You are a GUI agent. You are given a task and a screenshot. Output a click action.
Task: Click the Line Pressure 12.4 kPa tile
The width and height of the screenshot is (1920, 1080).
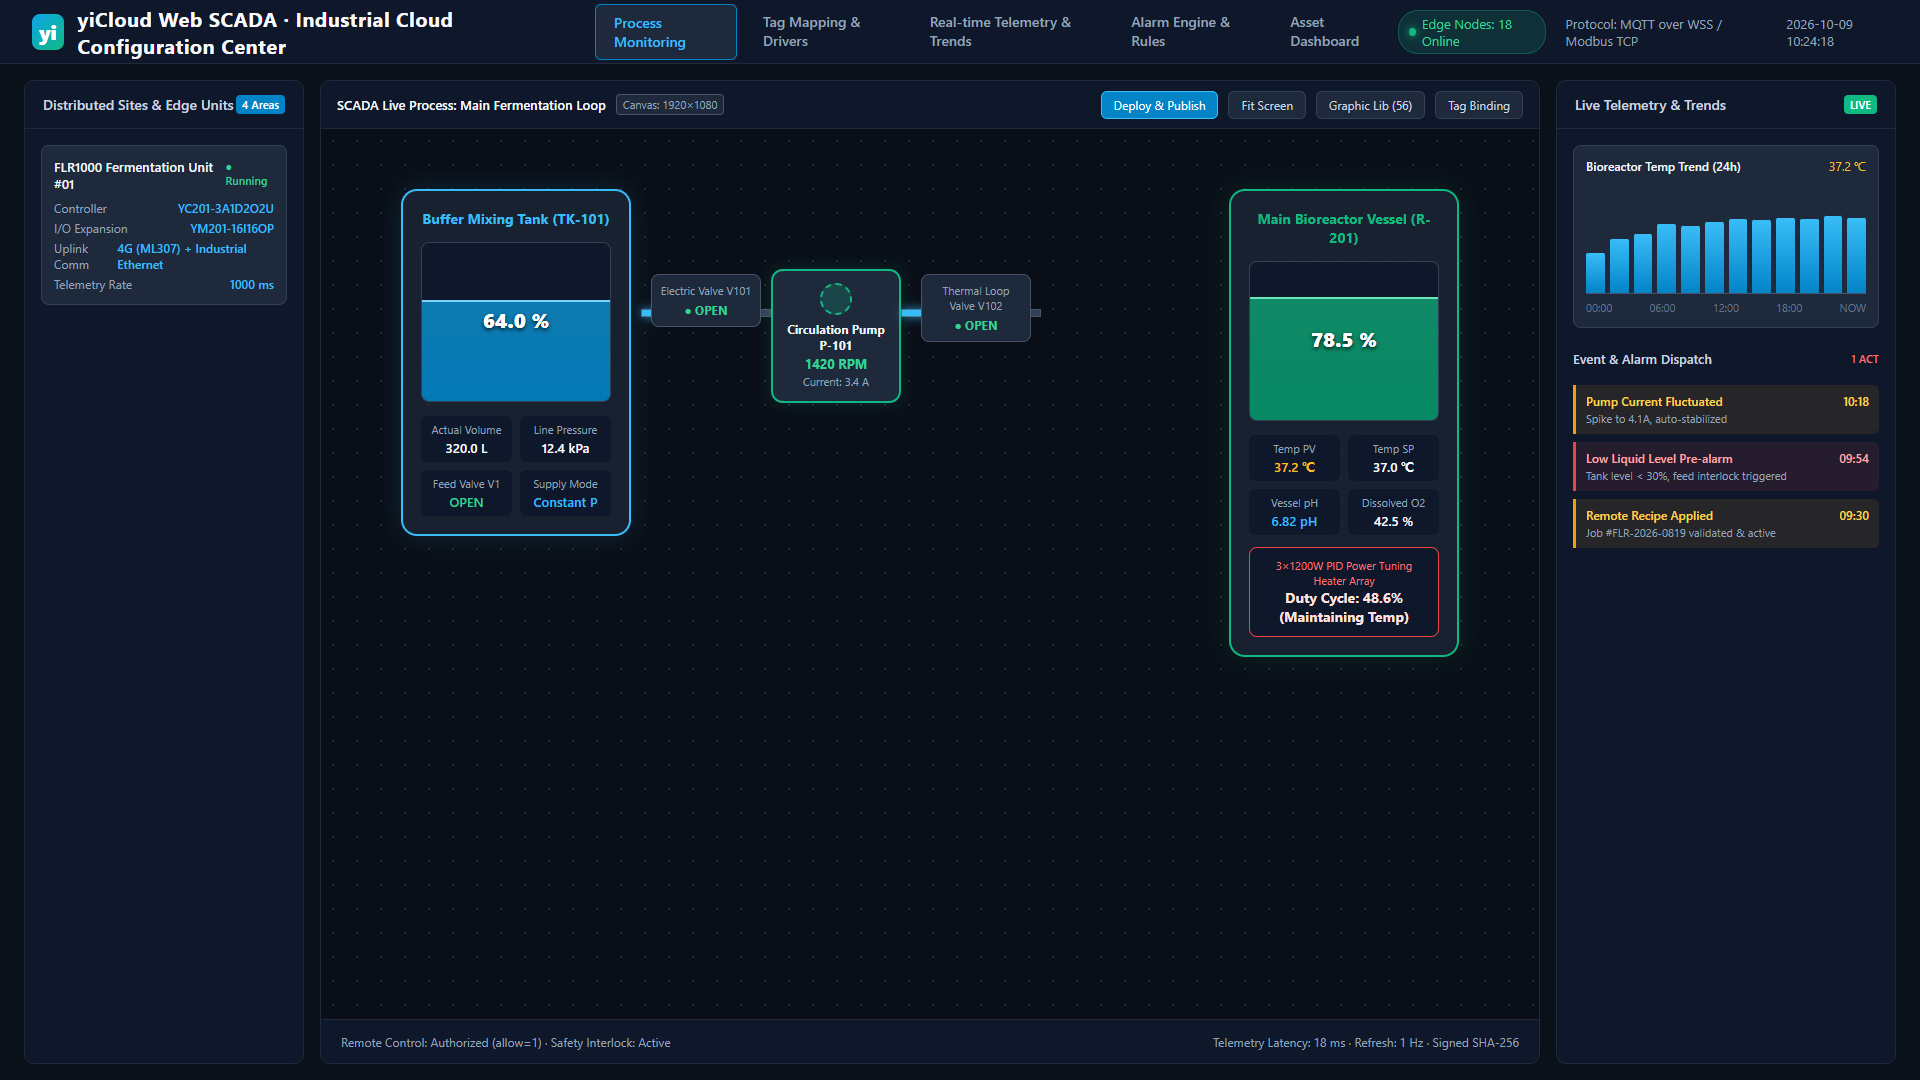[565, 439]
